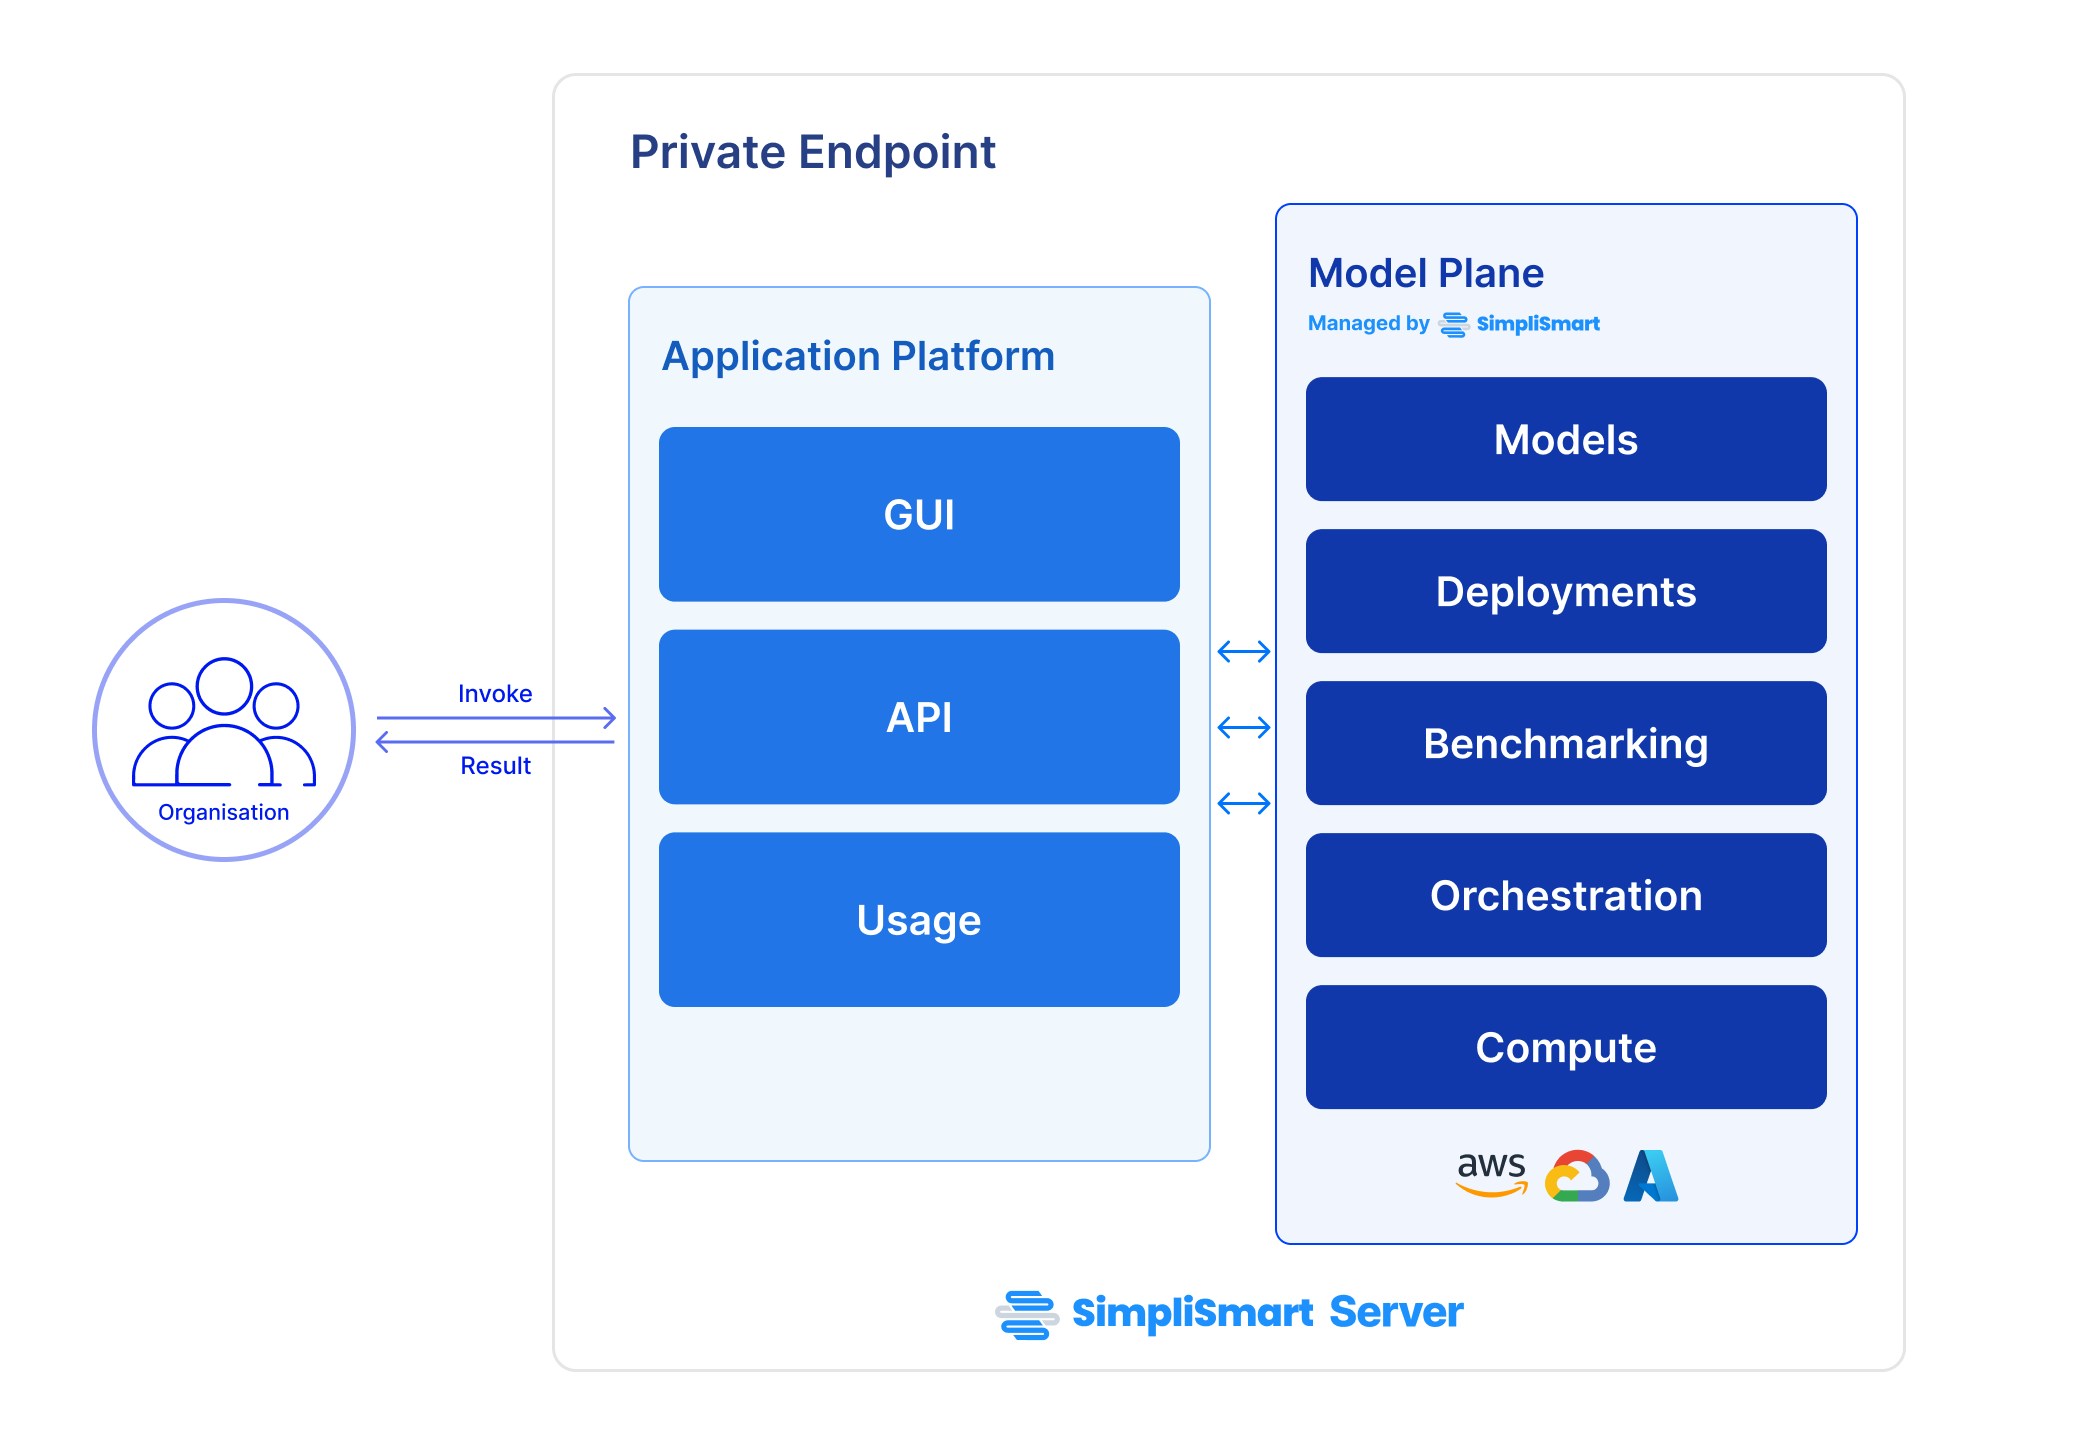Image resolution: width=2099 pixels, height=1431 pixels.
Task: Select the Benchmarking block
Action: [1565, 743]
